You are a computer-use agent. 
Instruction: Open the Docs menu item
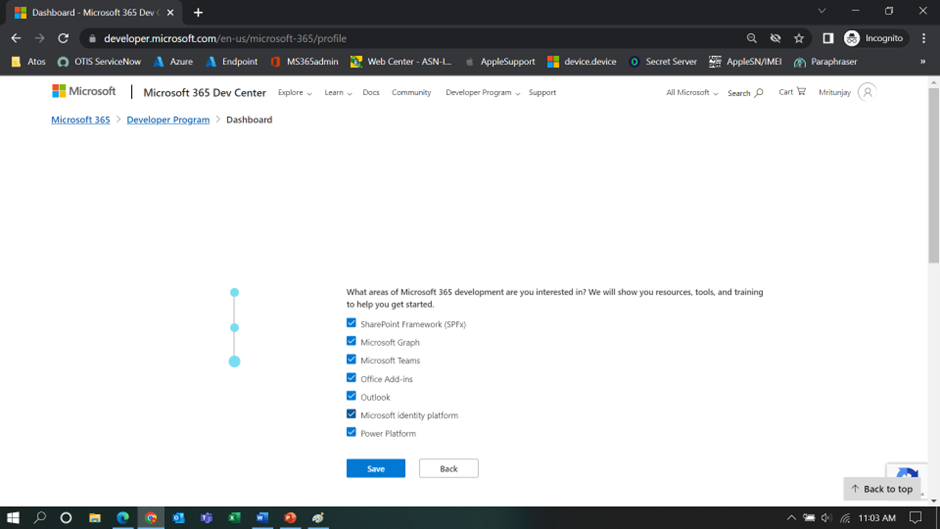point(371,92)
